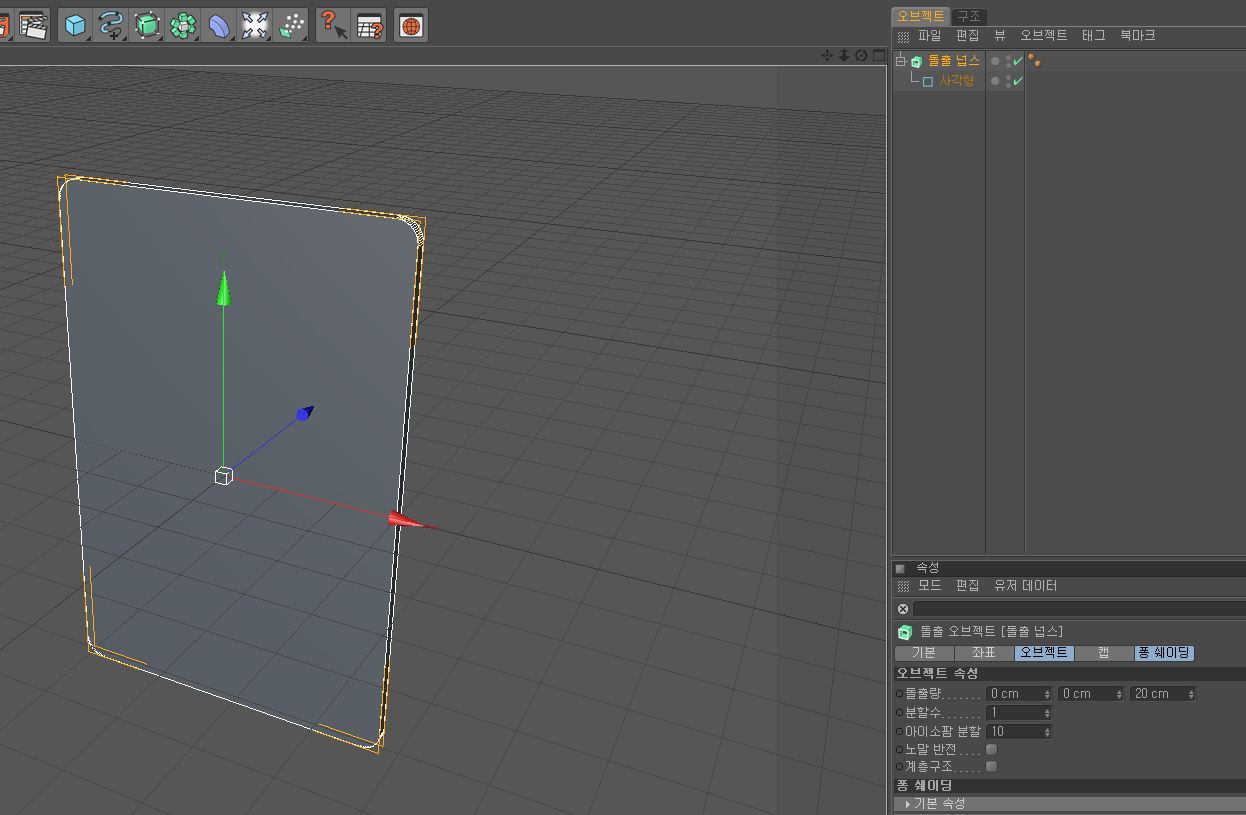Screen dimensions: 1246x815
Task: Toggle visibility dots of 돌출 넙스
Action: pos(1009,61)
